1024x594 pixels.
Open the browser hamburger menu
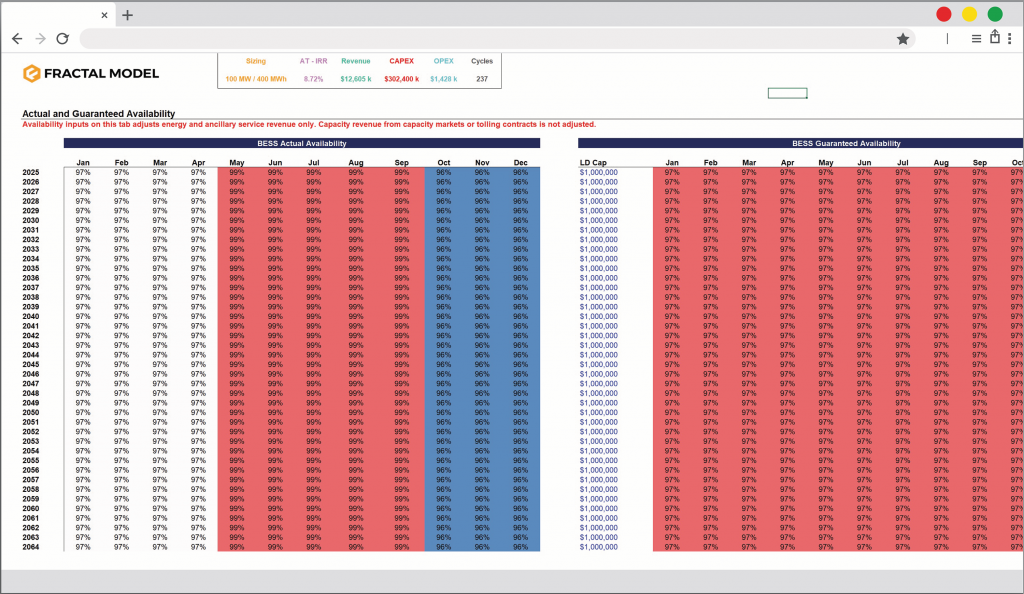tap(976, 39)
